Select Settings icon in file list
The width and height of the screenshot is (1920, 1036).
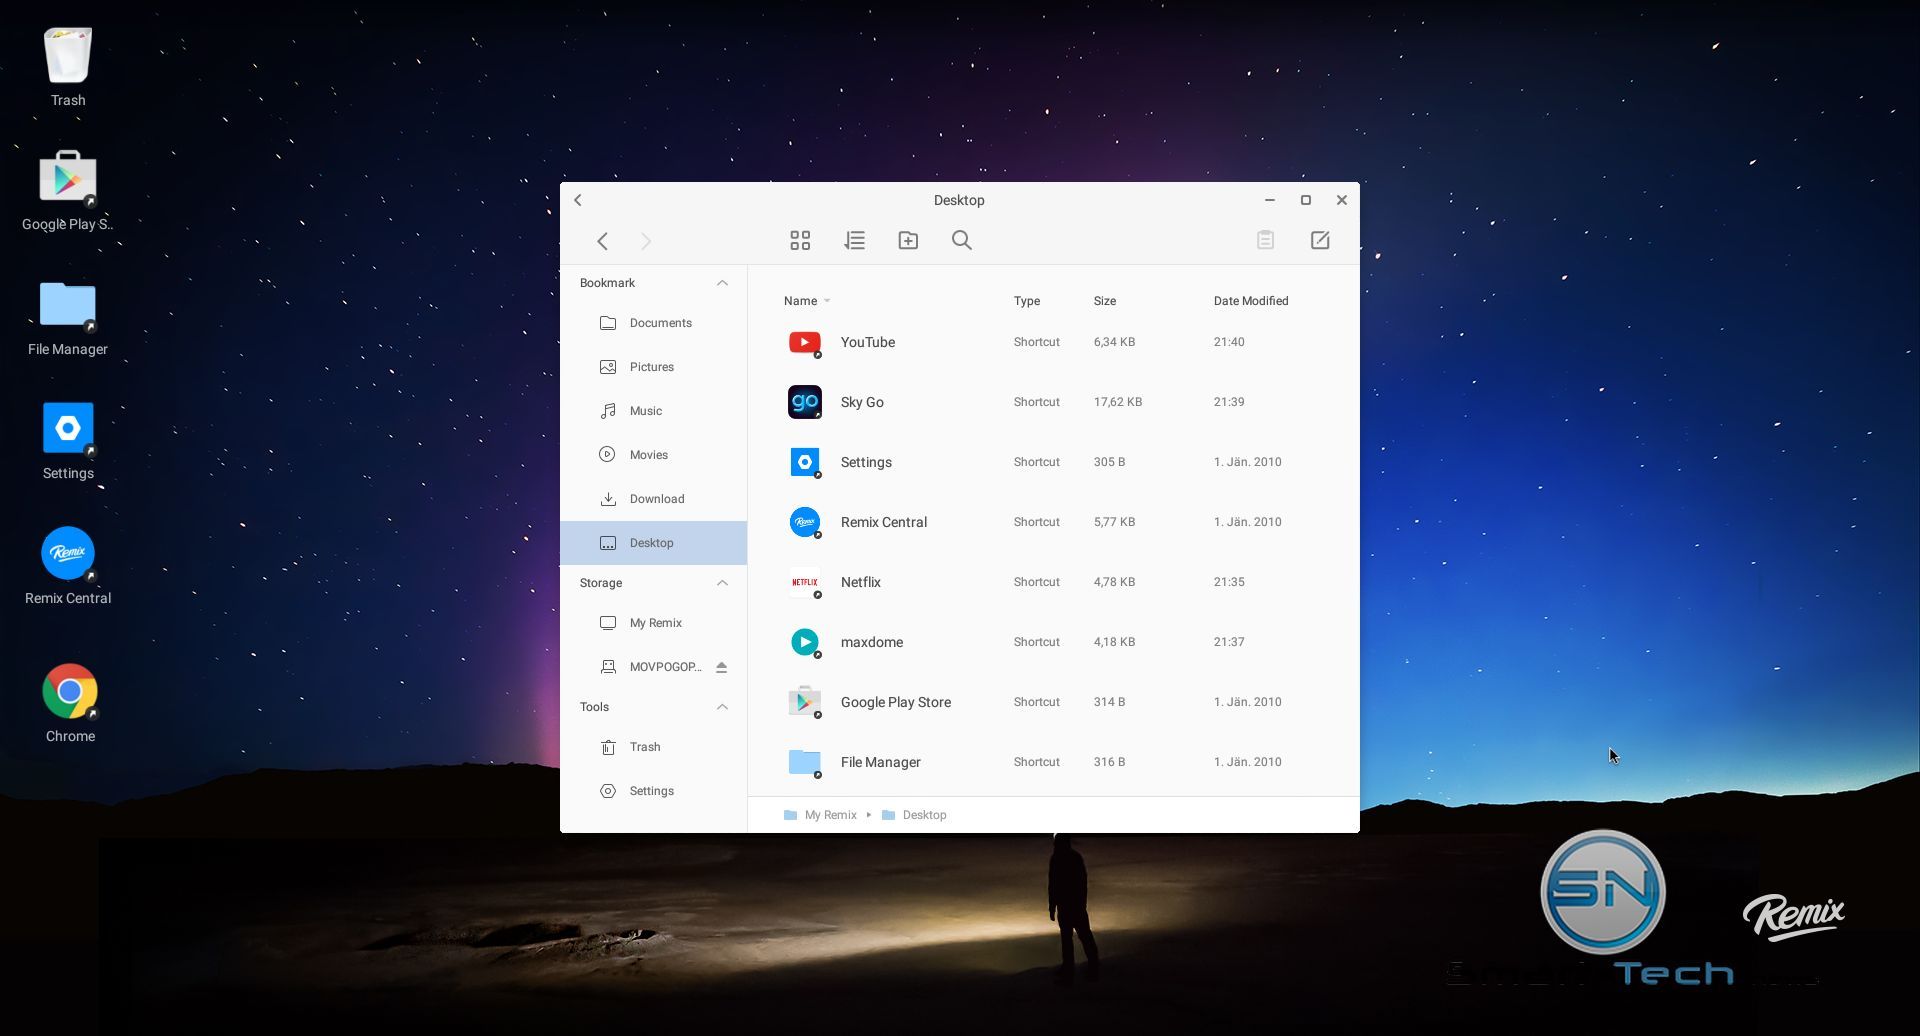[805, 462]
